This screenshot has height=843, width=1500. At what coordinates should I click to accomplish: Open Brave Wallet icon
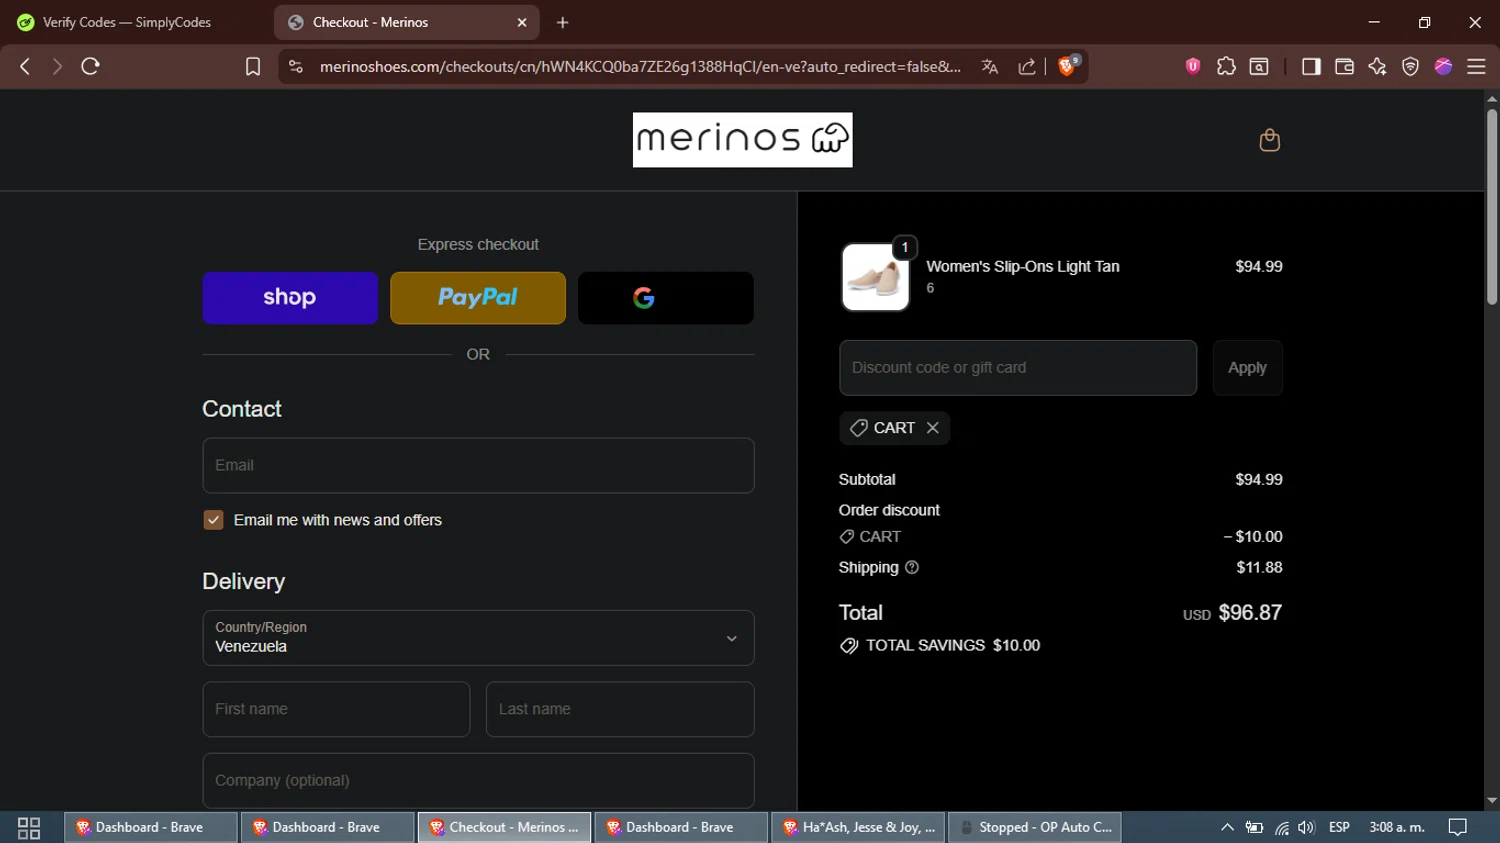(1344, 66)
